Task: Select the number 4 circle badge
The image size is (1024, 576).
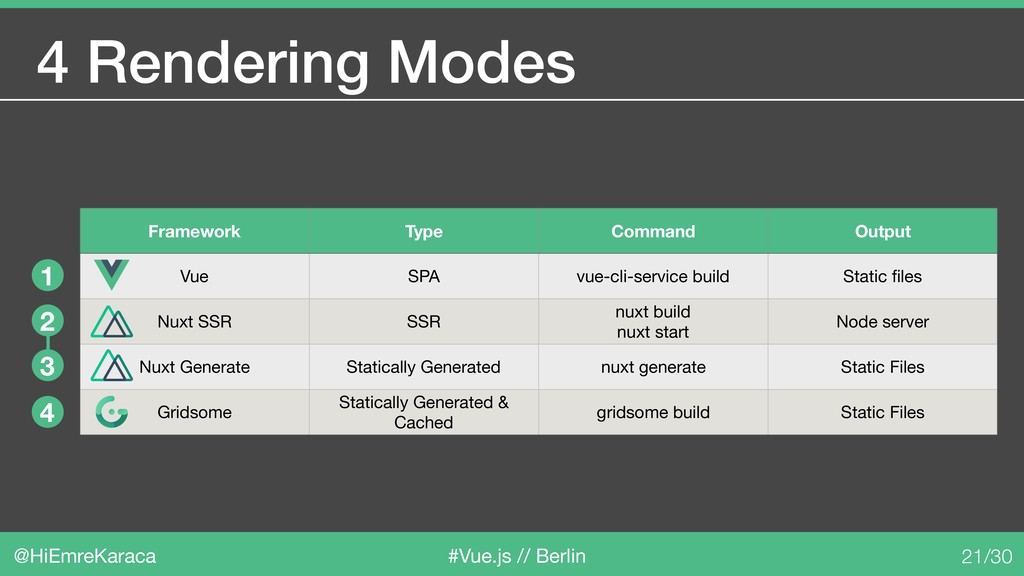Action: [x=48, y=413]
